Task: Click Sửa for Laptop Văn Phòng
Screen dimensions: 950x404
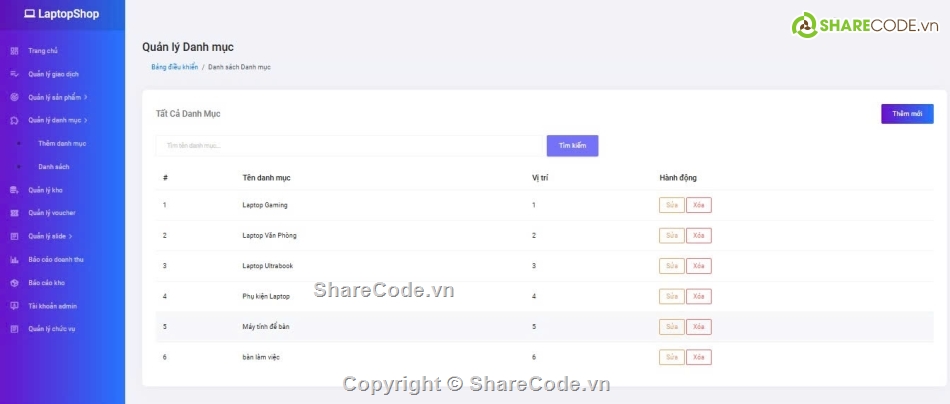Action: click(671, 236)
